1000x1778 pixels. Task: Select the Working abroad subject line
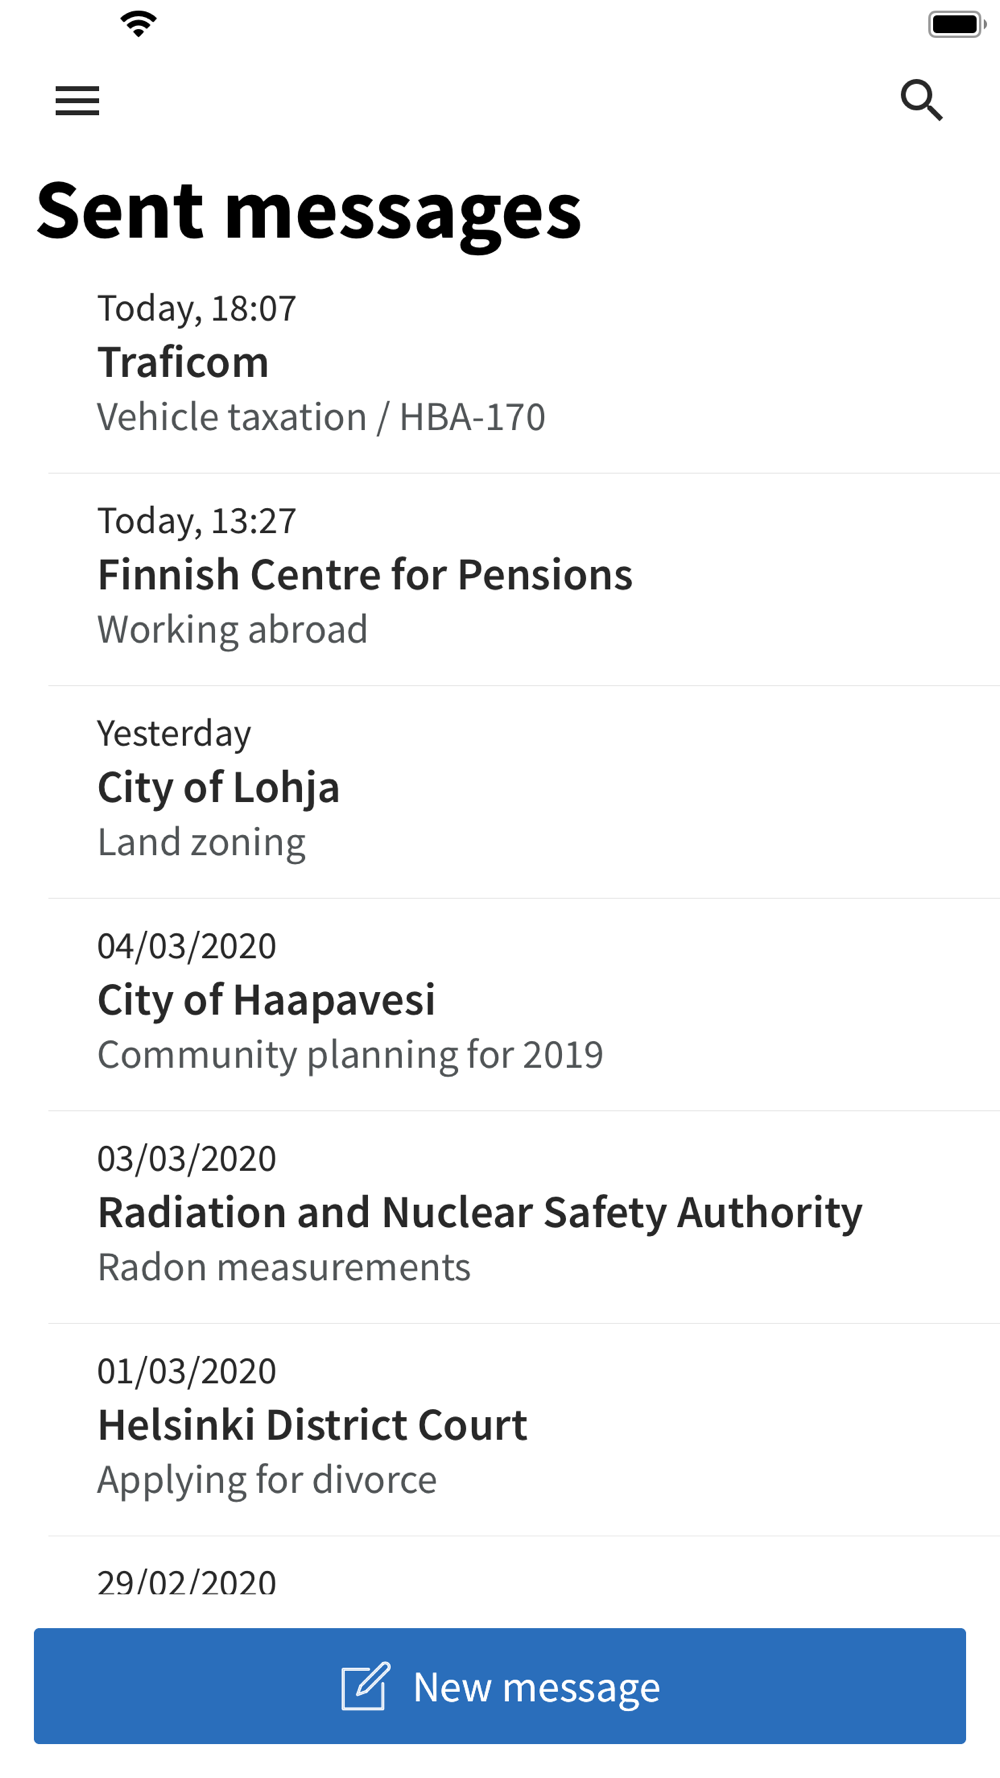[232, 630]
